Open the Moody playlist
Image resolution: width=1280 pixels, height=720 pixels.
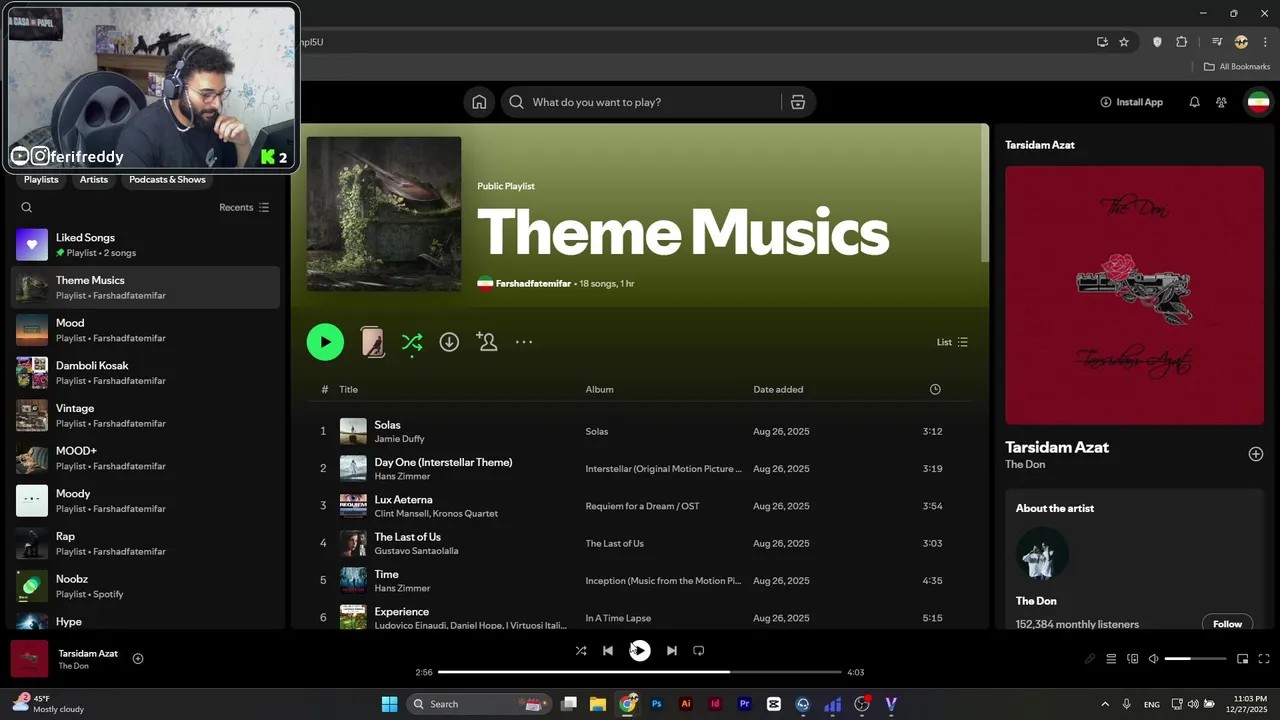click(145, 501)
